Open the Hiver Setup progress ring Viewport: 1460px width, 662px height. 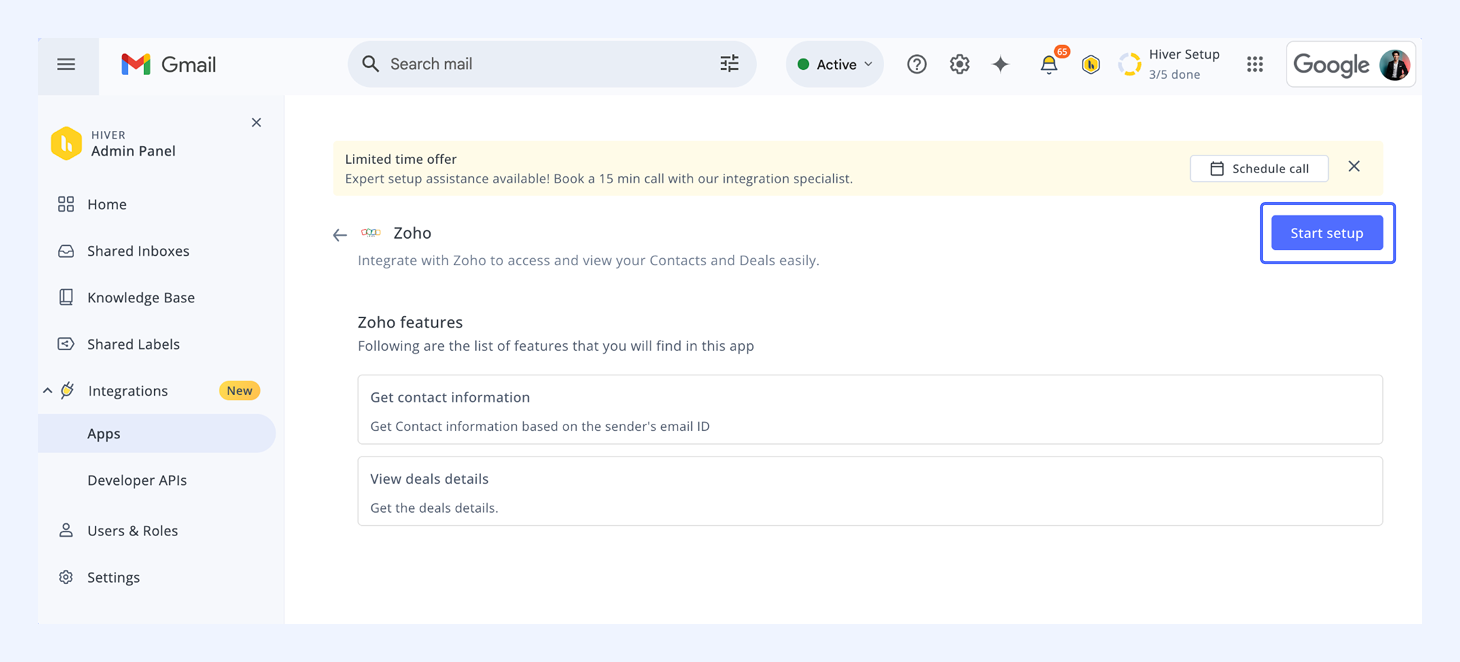coord(1130,64)
